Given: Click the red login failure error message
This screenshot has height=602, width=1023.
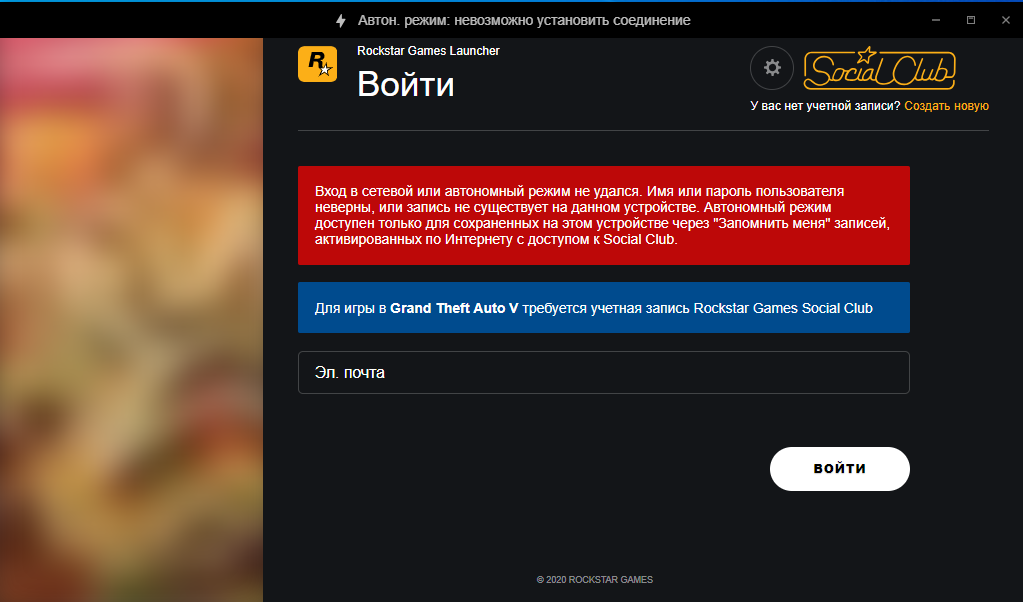Looking at the screenshot, I should pos(603,215).
